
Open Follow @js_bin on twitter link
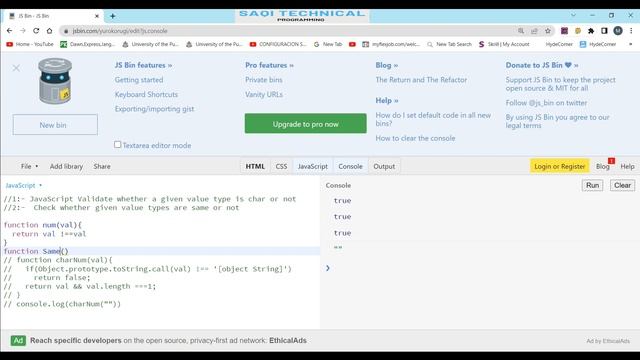[x=546, y=103]
